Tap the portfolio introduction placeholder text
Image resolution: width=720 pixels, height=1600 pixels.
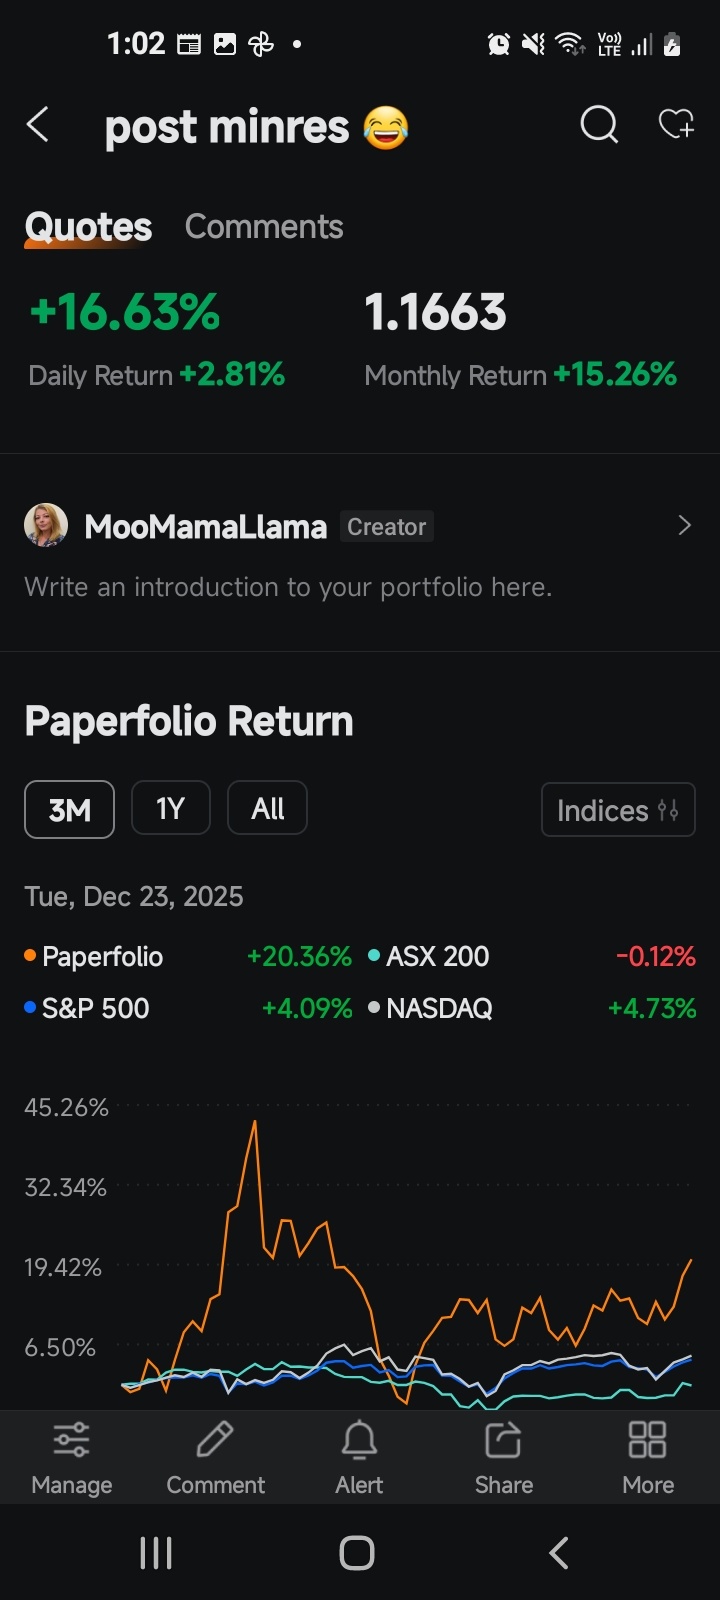point(288,587)
